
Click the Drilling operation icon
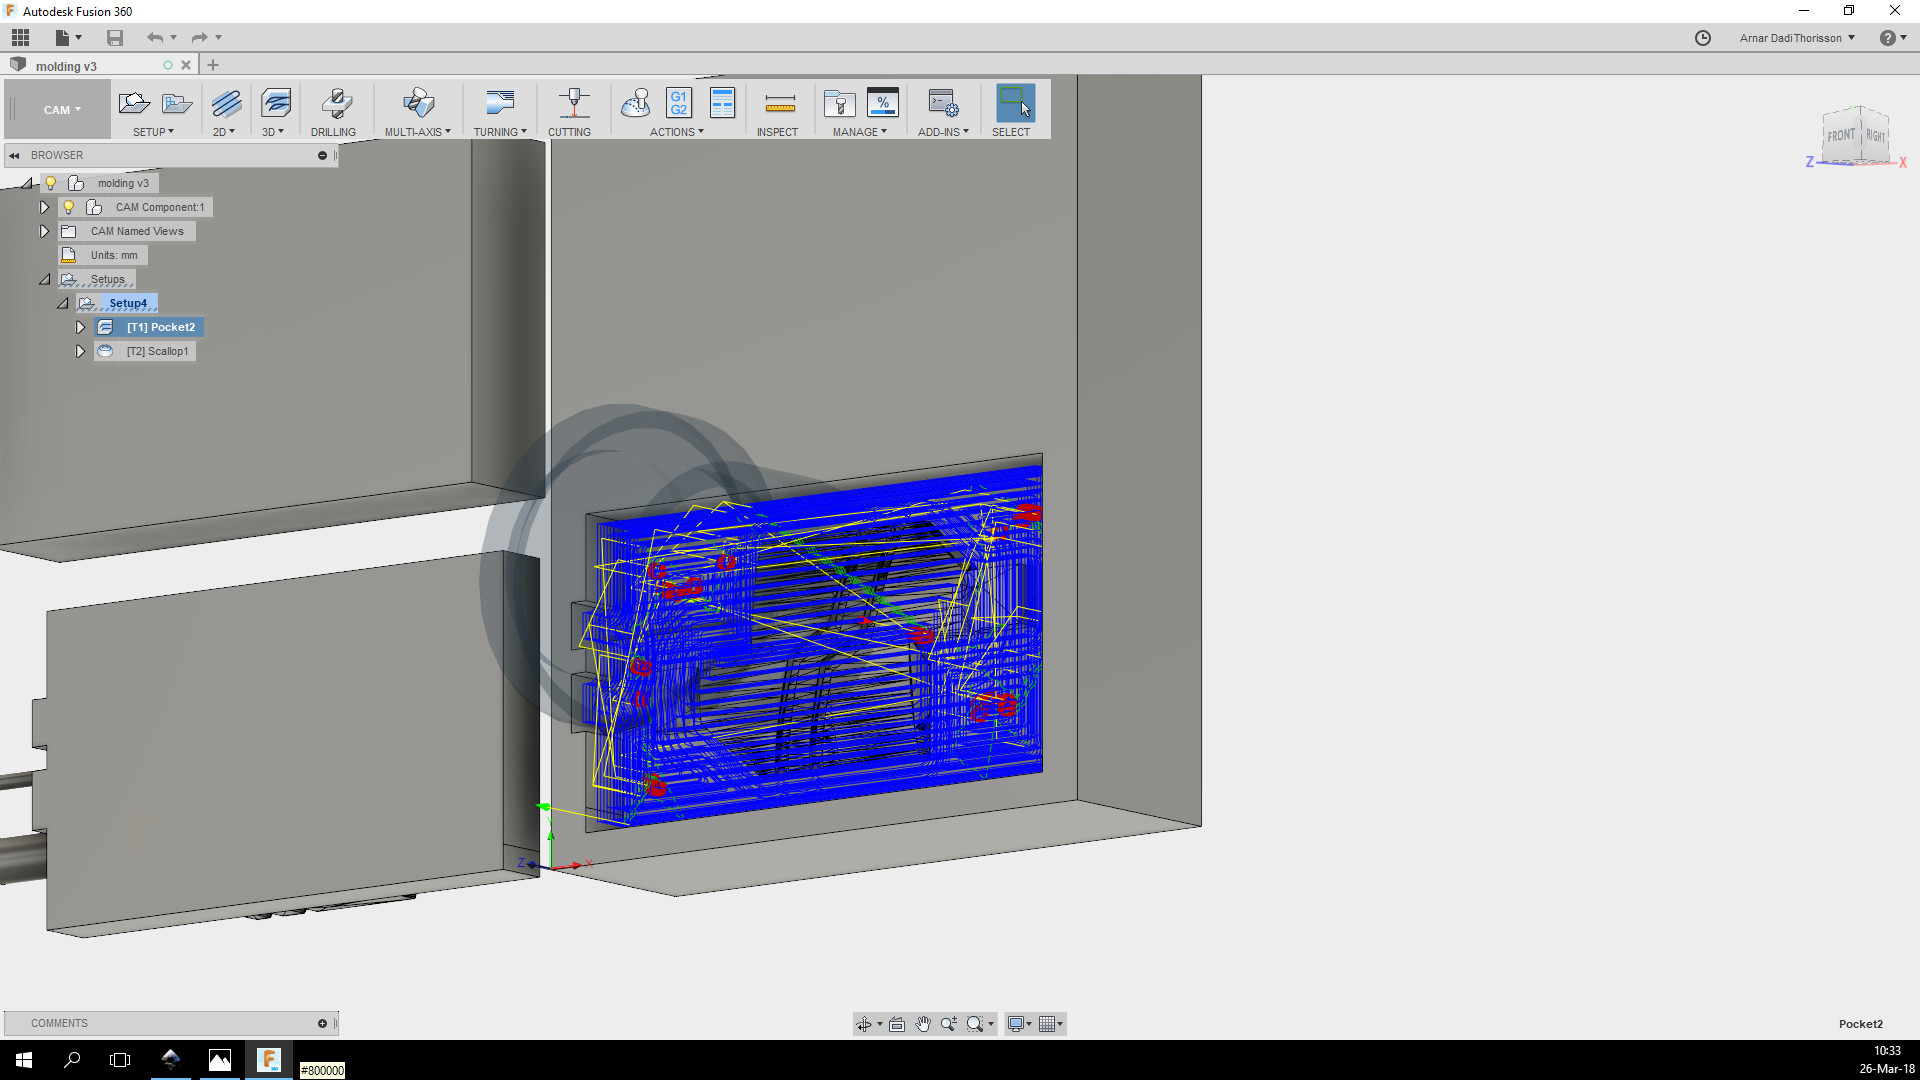pyautogui.click(x=335, y=104)
